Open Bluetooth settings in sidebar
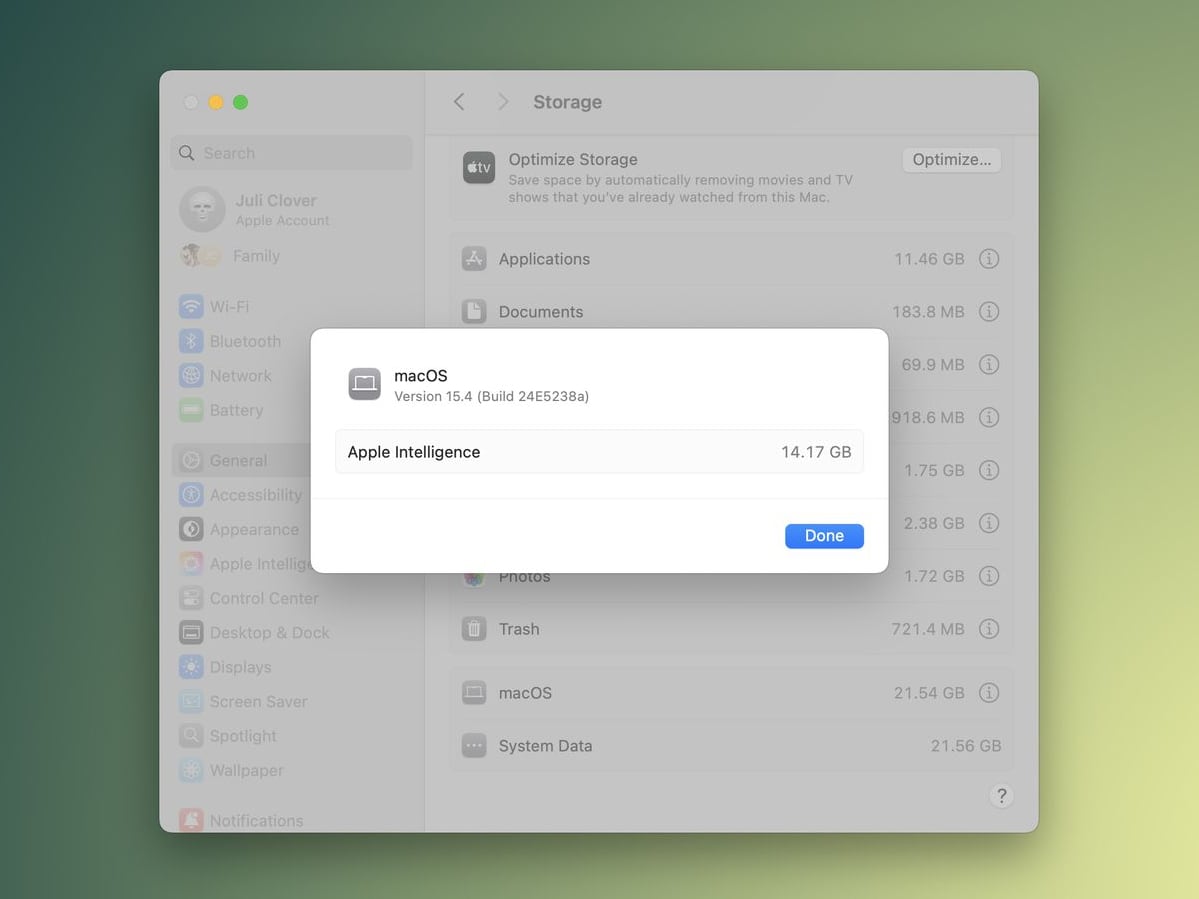This screenshot has height=899, width=1199. (x=244, y=341)
